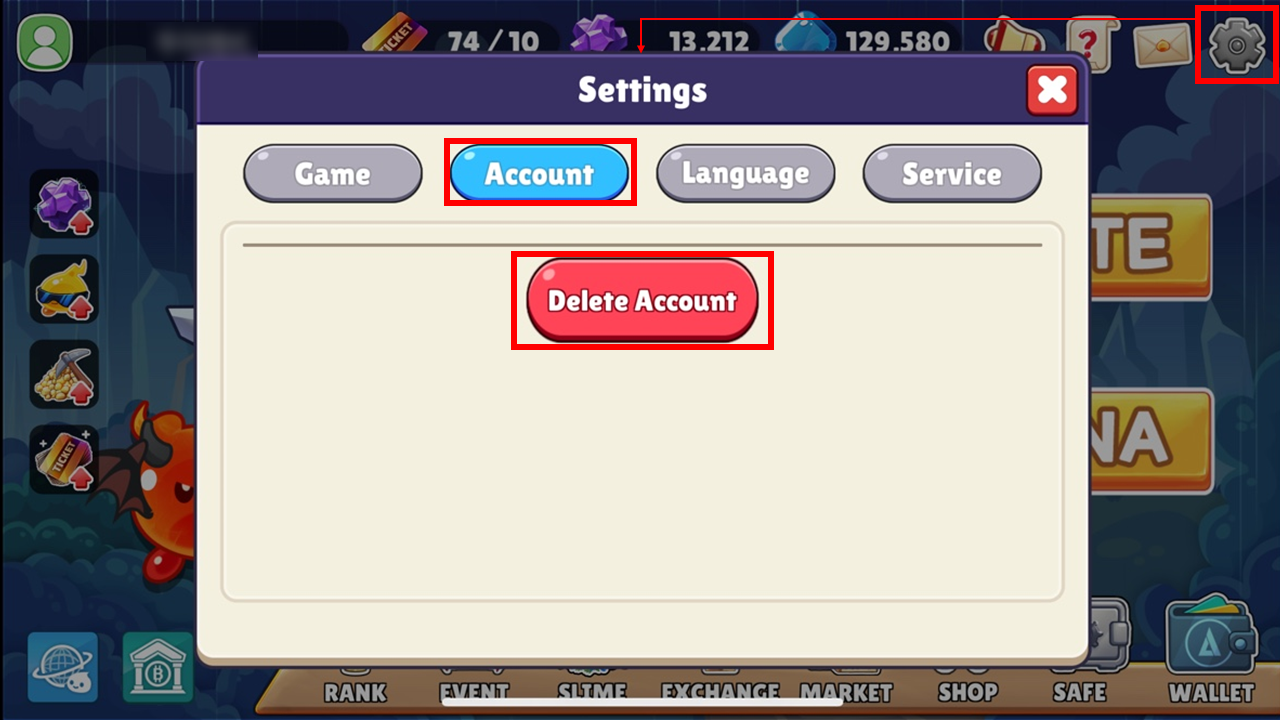Image resolution: width=1280 pixels, height=720 pixels.
Task: Close the Settings dialog
Action: [x=1052, y=90]
